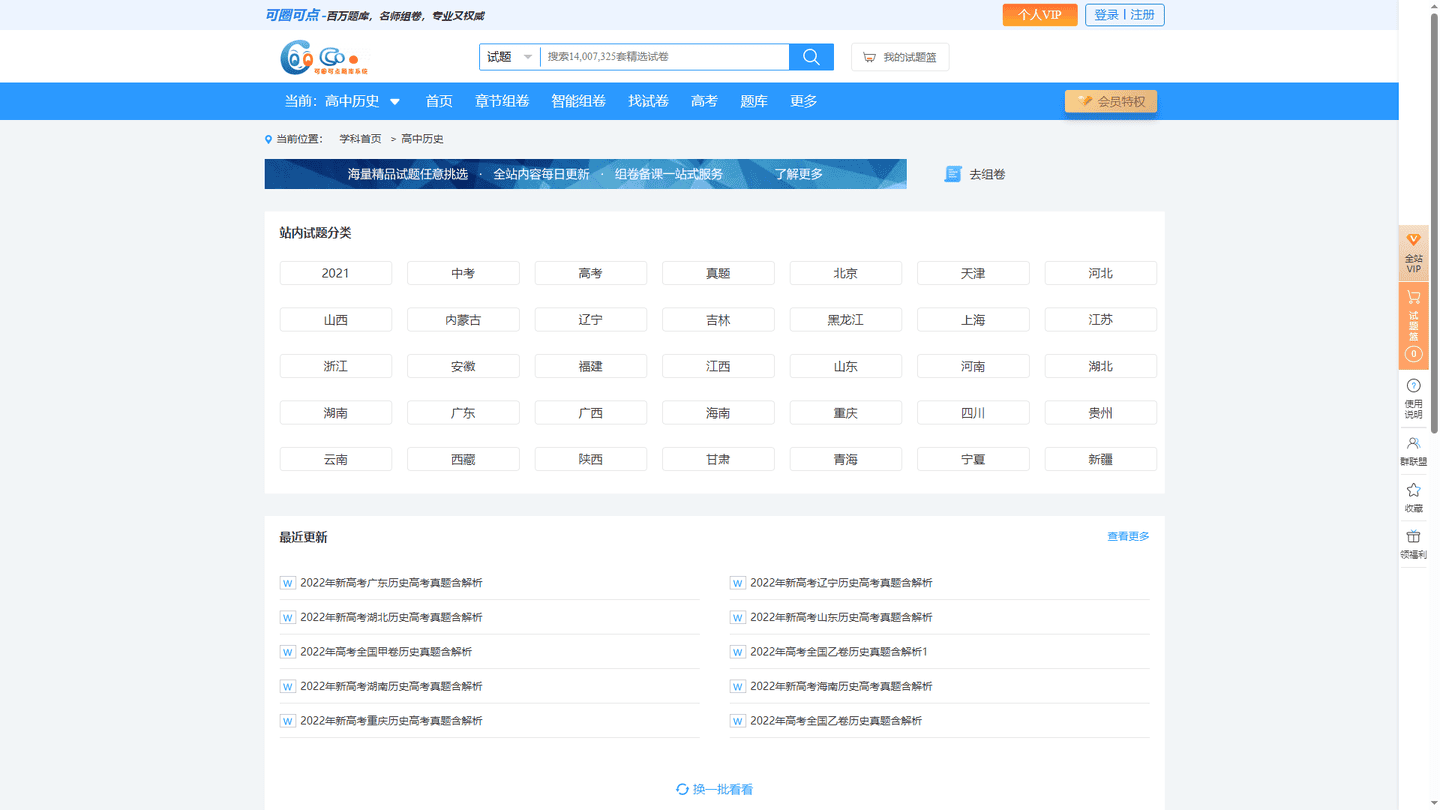Click the 全站VIP diamond icon in sidebar
Viewport: 1440px width, 810px height.
(x=1413, y=240)
